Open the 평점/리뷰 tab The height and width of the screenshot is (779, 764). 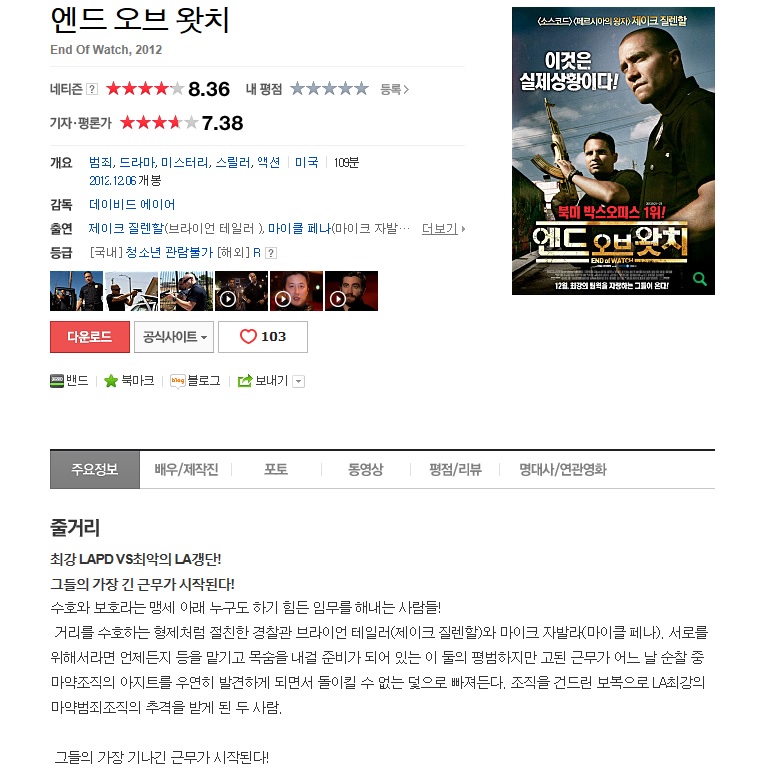[x=455, y=469]
